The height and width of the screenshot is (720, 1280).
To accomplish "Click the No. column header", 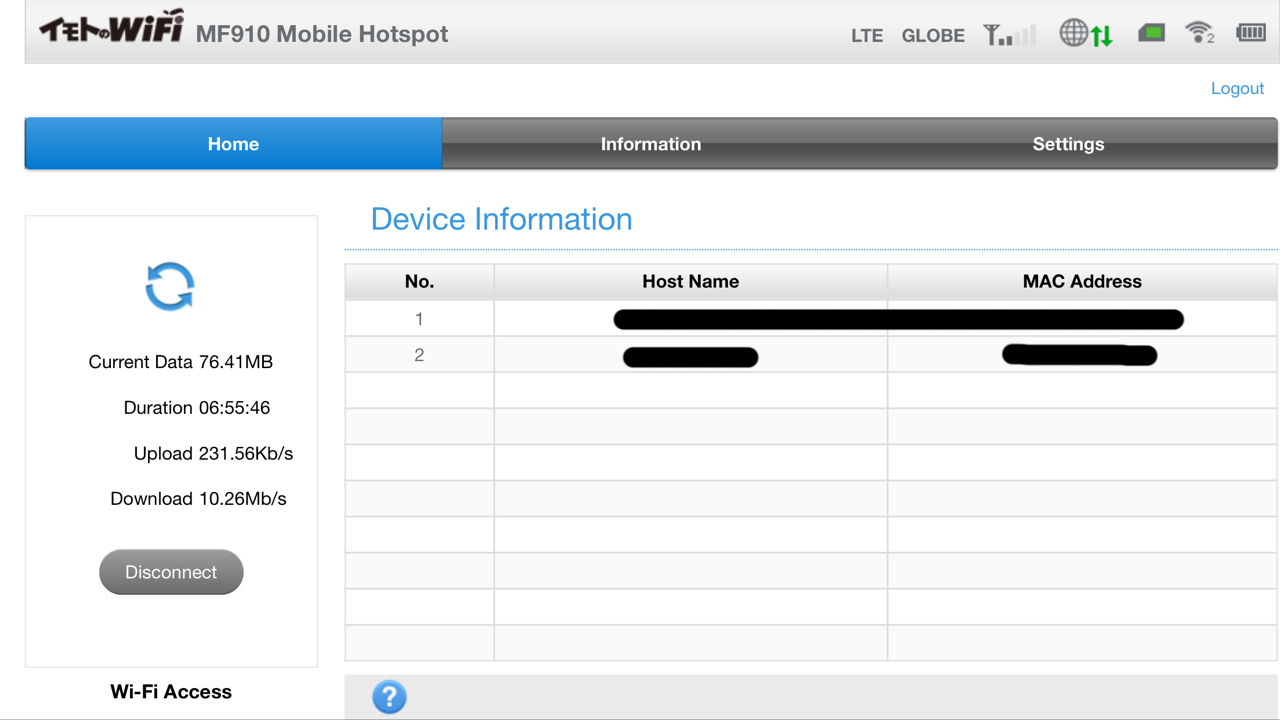I will tap(419, 282).
